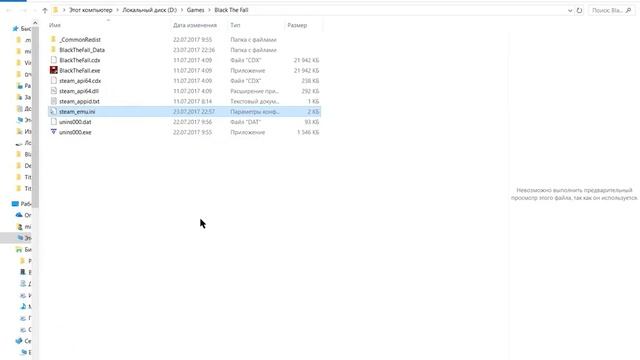This screenshot has height=360, width=640.
Task: Click the '93 КБ' size of unins000.dat
Action: (312, 122)
